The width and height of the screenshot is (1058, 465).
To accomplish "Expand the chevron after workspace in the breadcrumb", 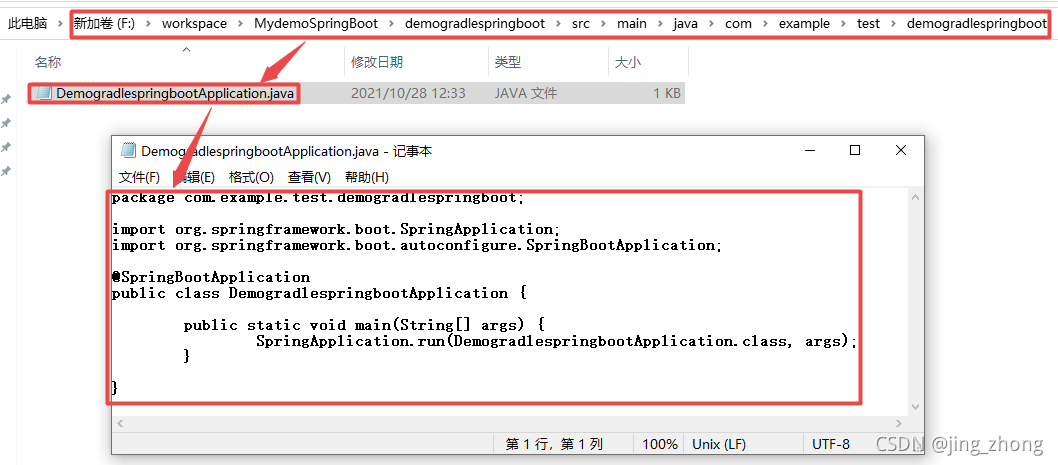I will [x=241, y=24].
